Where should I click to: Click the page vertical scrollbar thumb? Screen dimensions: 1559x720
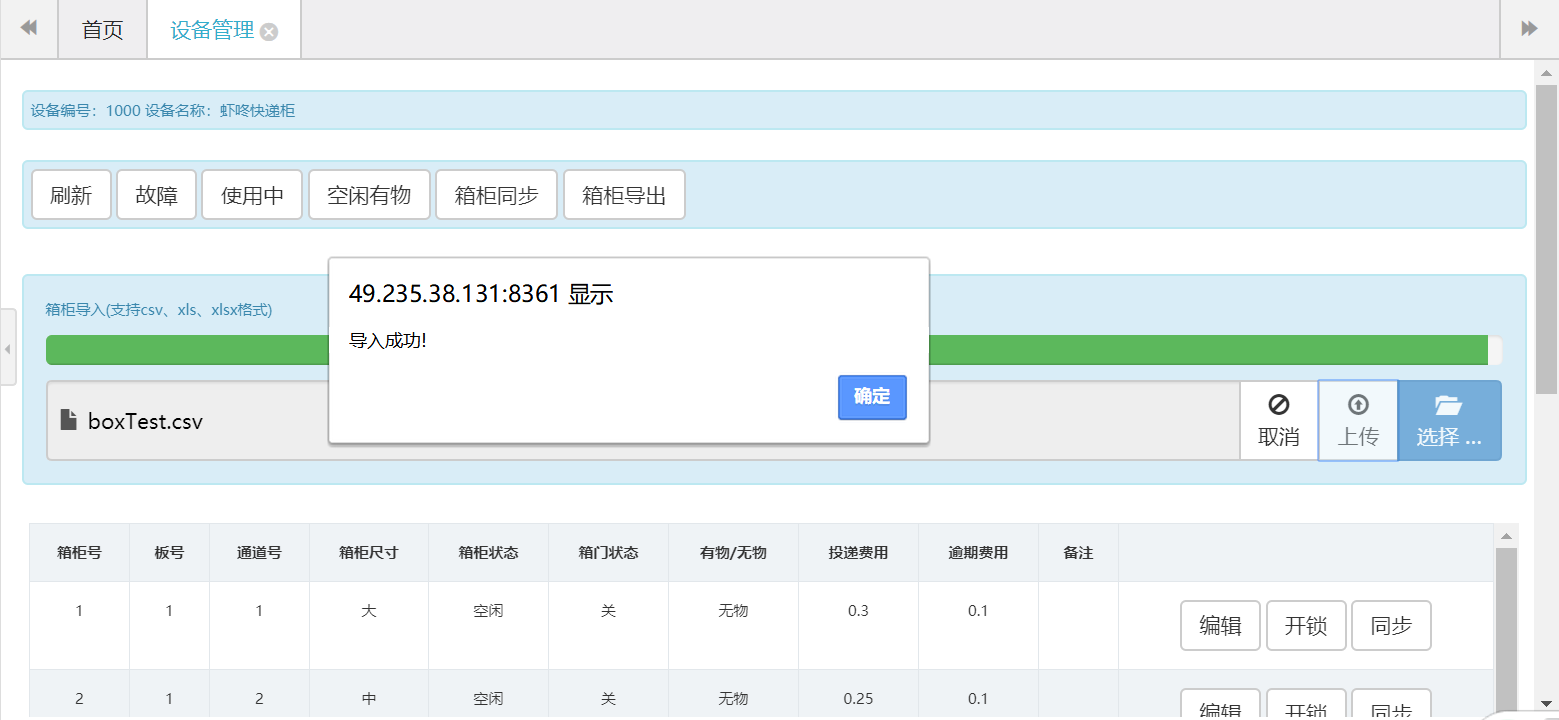pyautogui.click(x=1546, y=239)
